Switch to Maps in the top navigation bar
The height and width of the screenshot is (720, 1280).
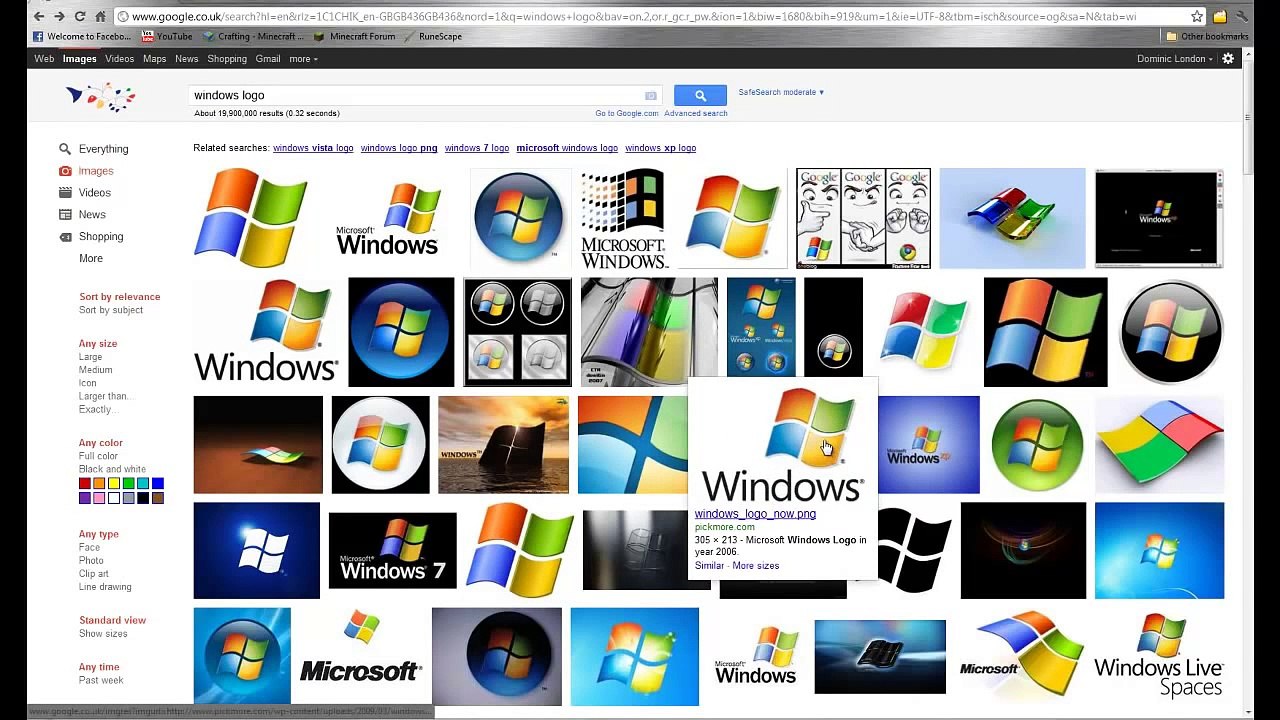point(154,59)
